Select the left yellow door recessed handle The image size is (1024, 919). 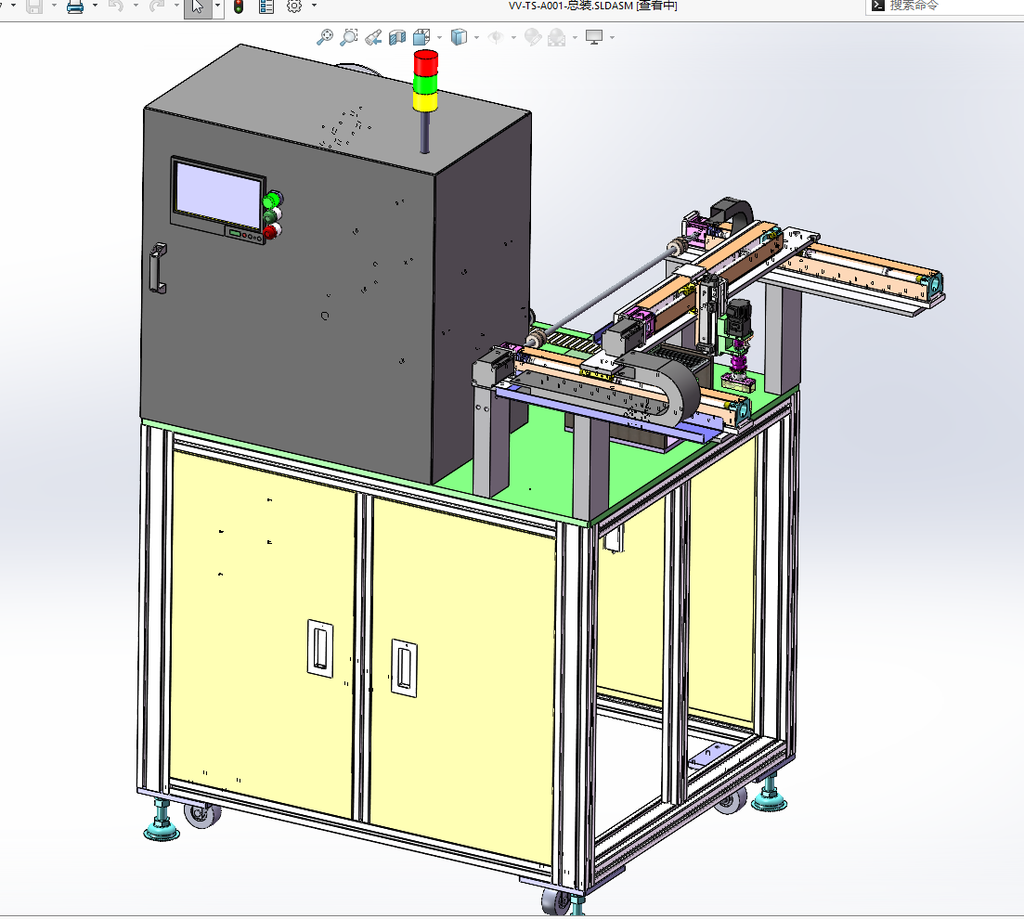point(320,649)
